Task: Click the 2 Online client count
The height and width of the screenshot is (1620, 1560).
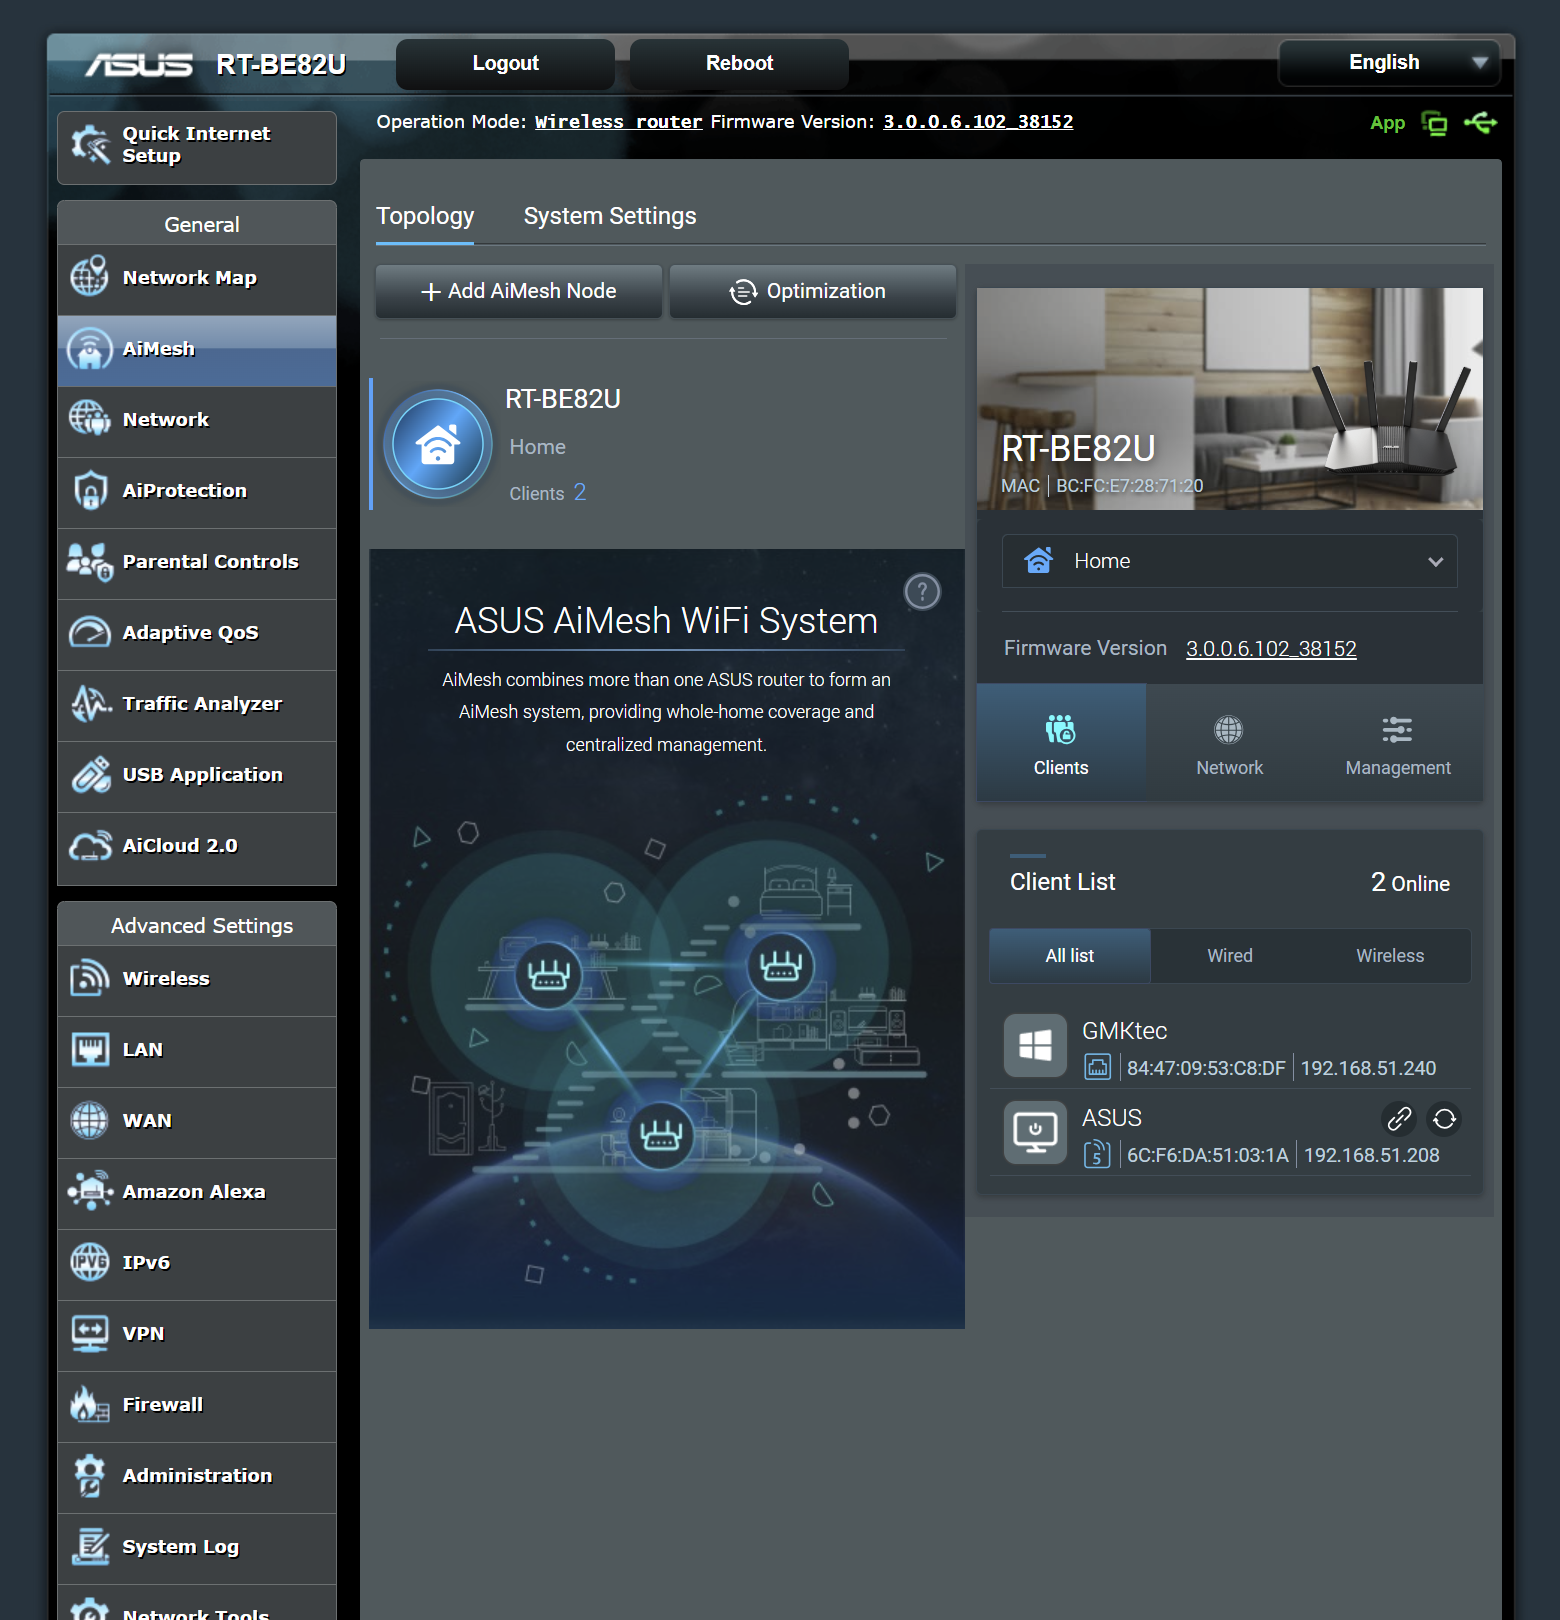Action: [x=1410, y=882]
